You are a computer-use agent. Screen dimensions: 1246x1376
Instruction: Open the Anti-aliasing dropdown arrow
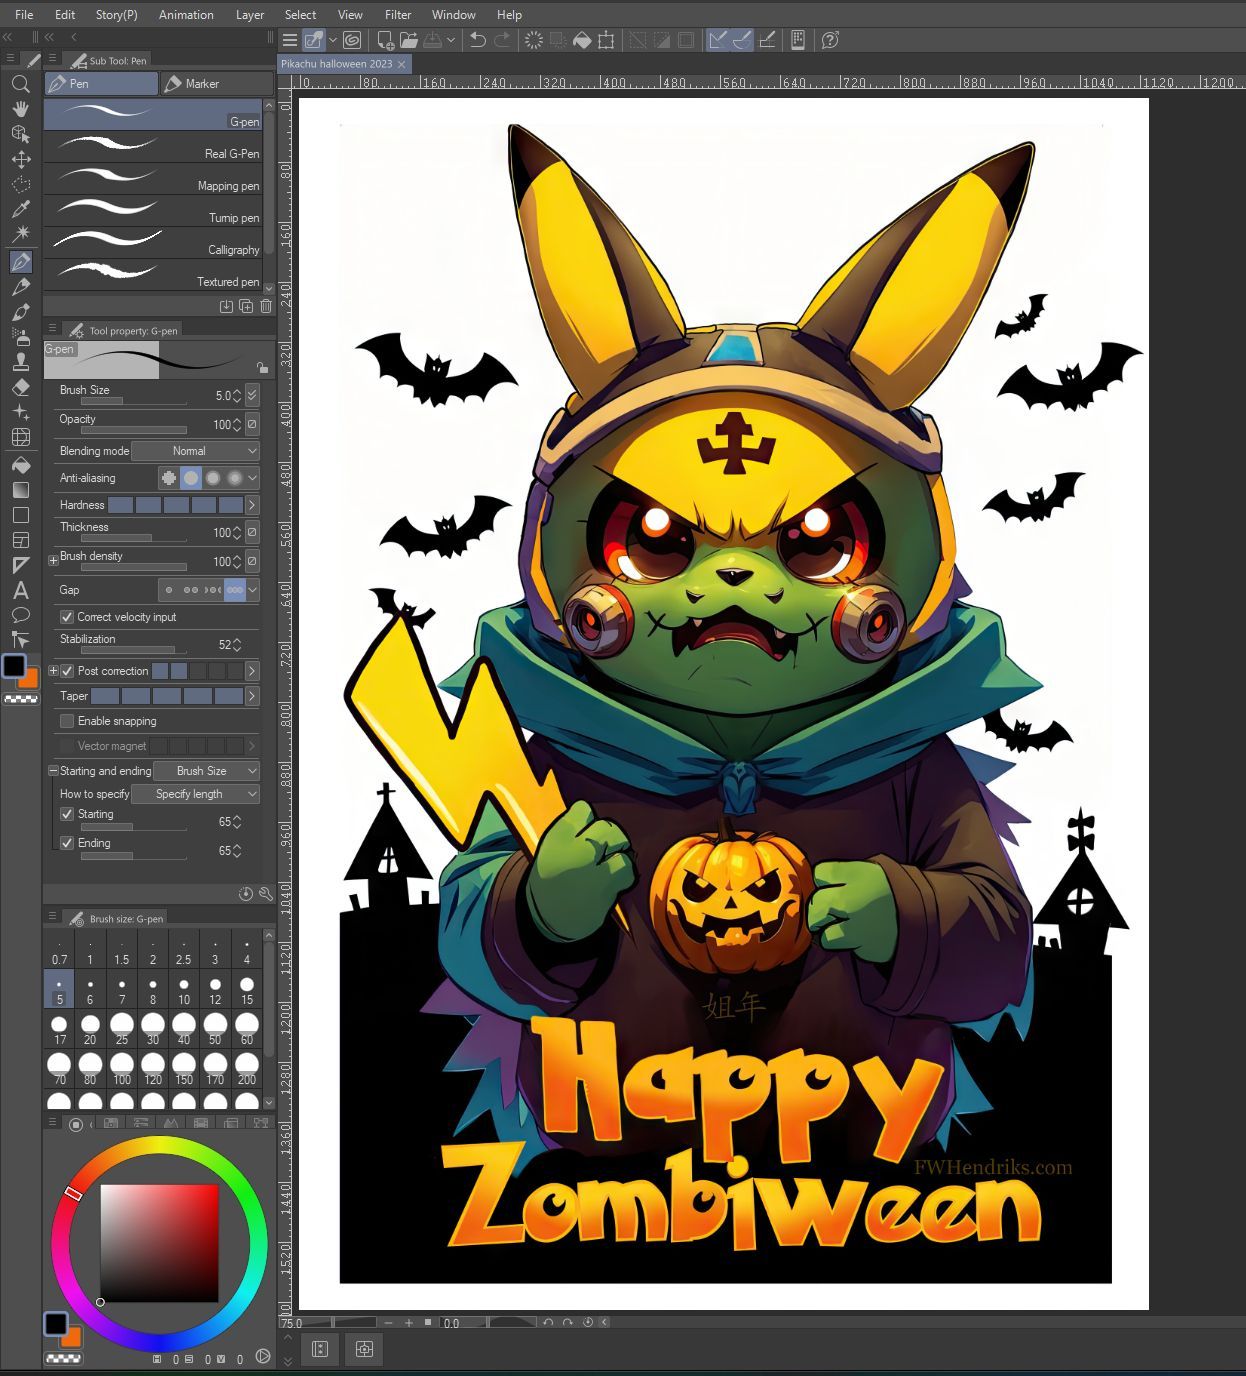coord(253,478)
